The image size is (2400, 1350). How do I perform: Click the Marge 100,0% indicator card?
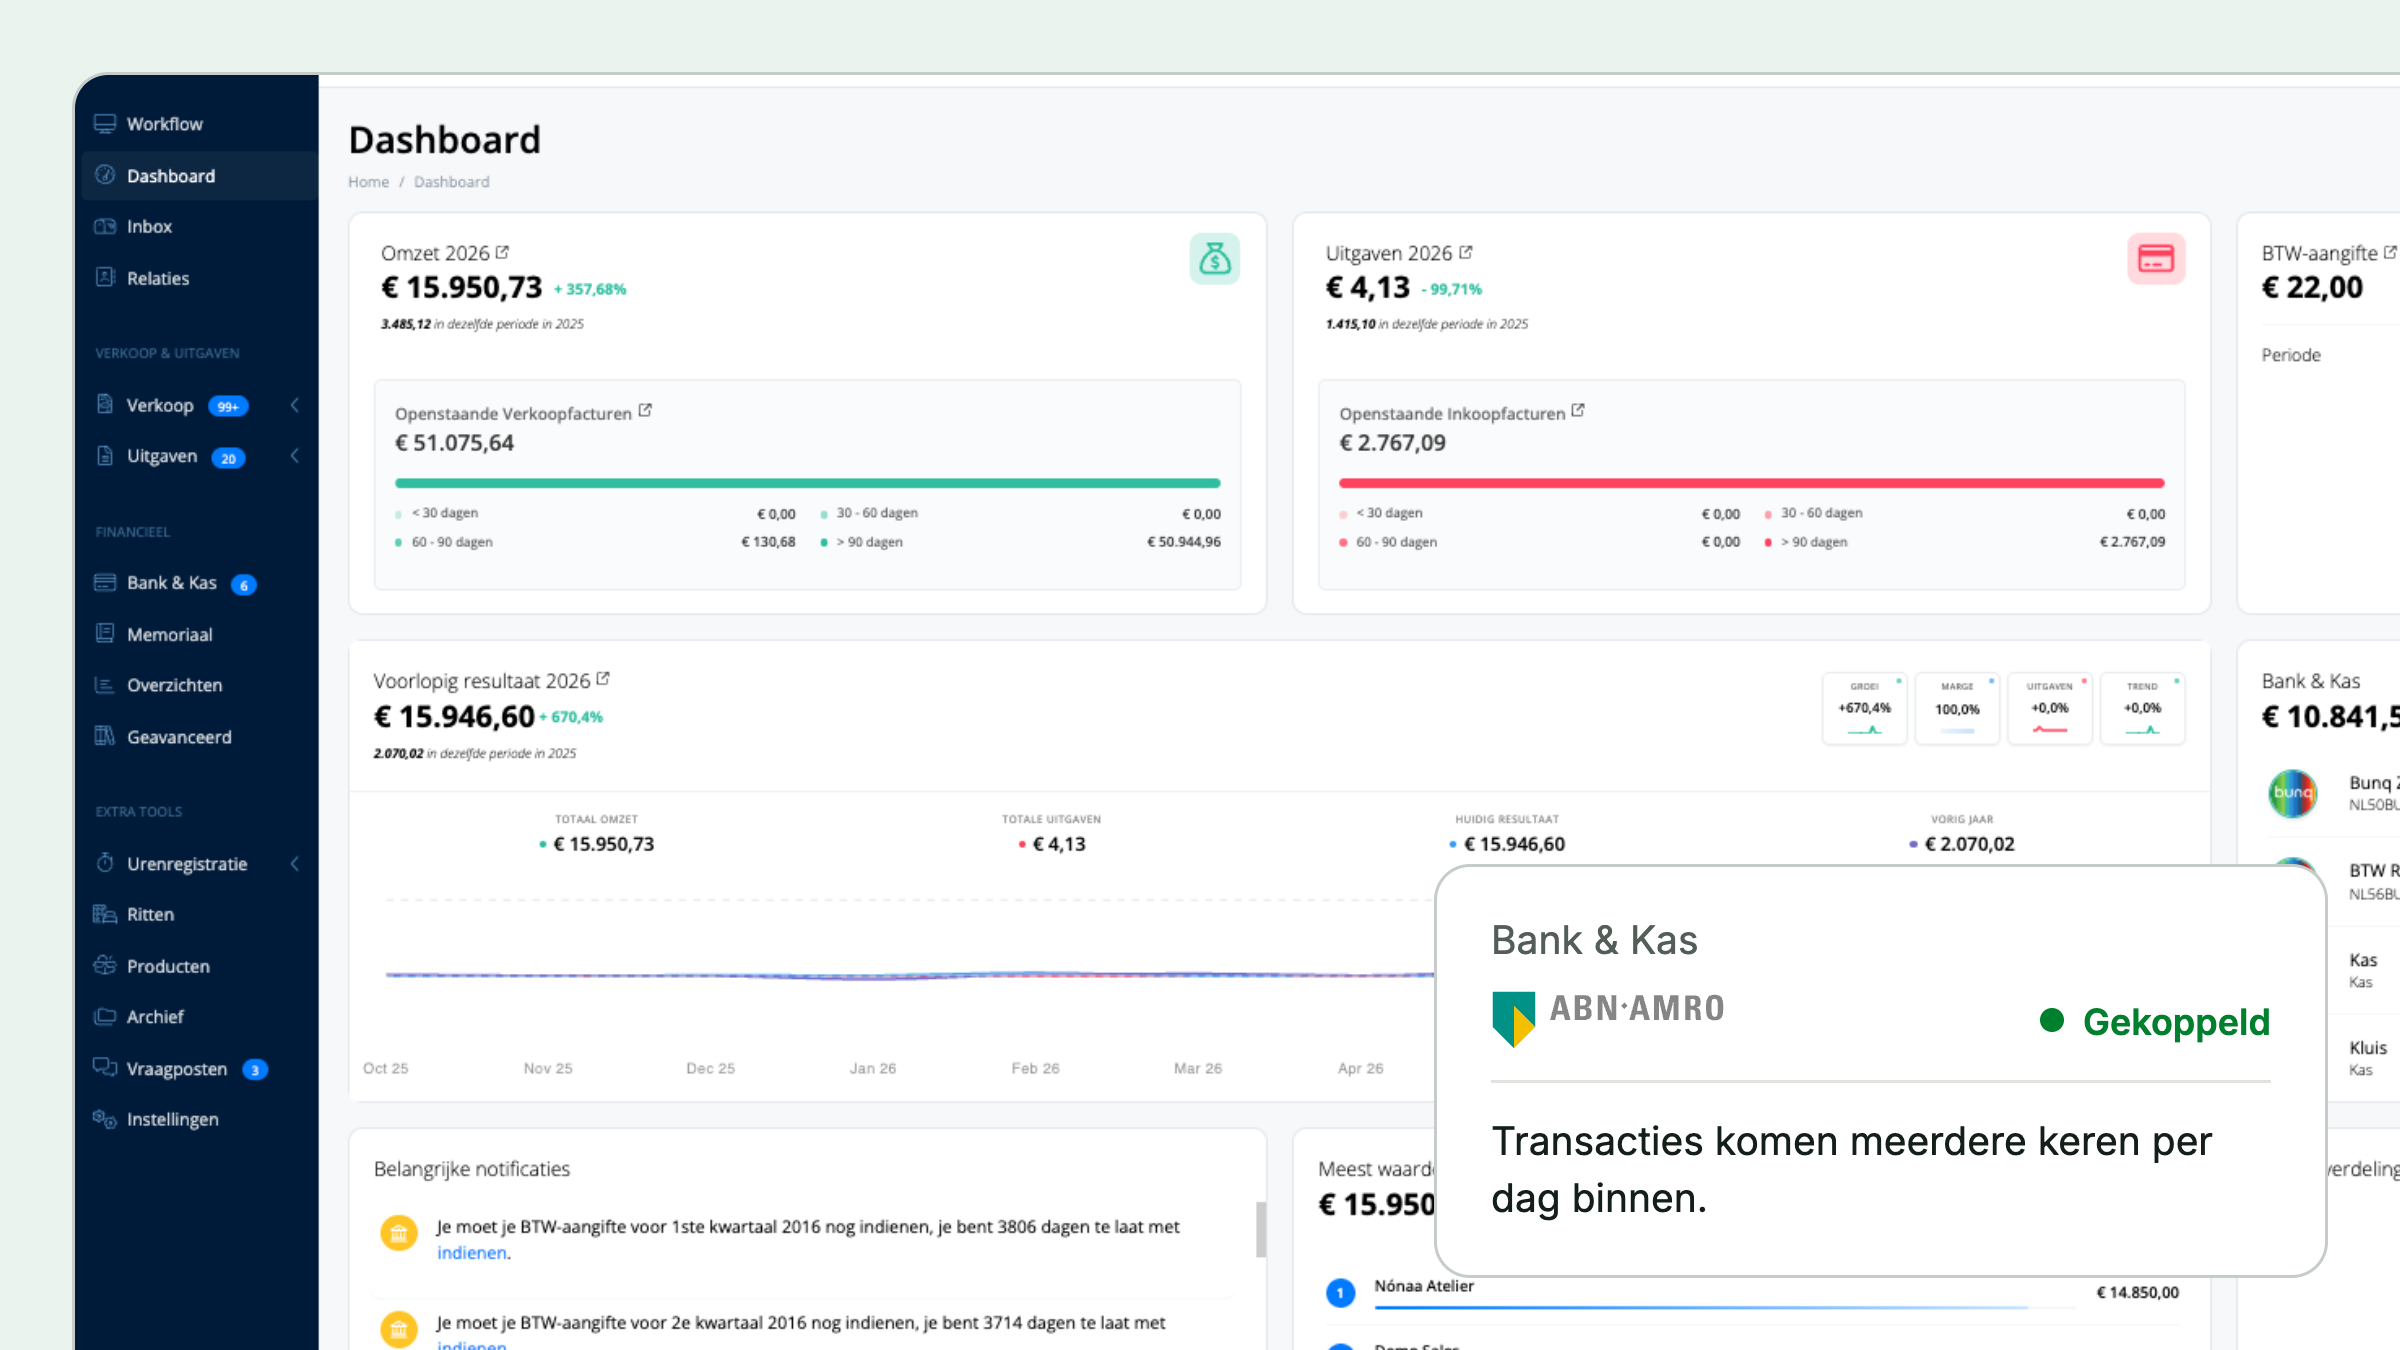pos(1957,709)
